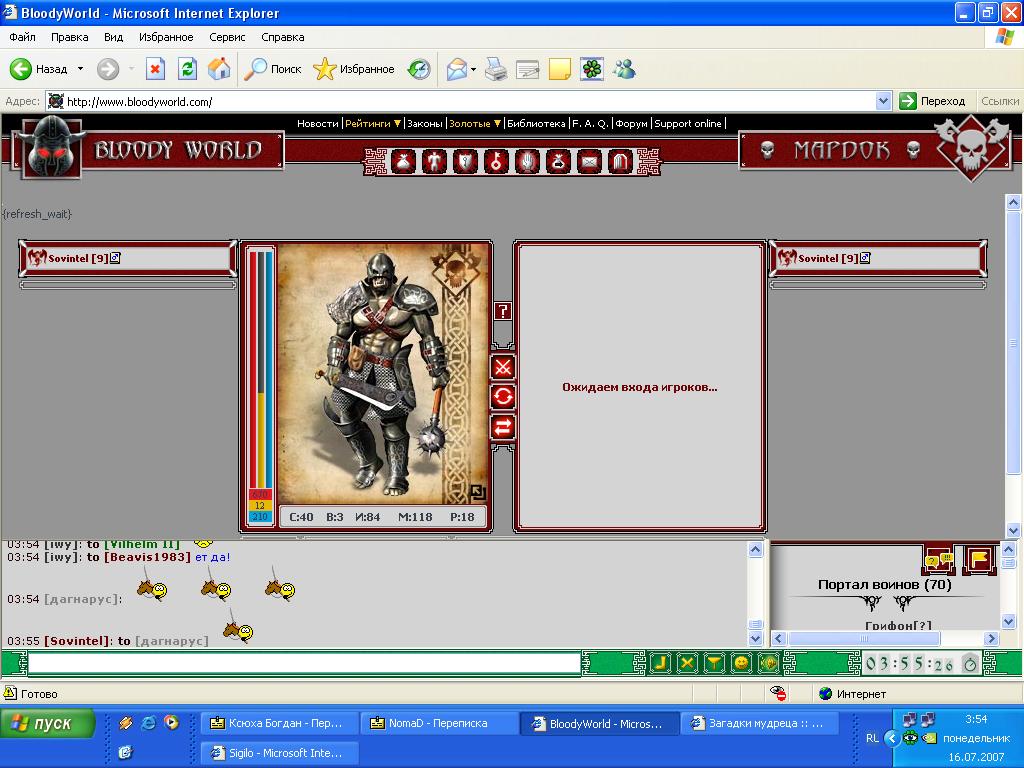Click the пуск Start button
This screenshot has width=1024, height=768.
47,724
